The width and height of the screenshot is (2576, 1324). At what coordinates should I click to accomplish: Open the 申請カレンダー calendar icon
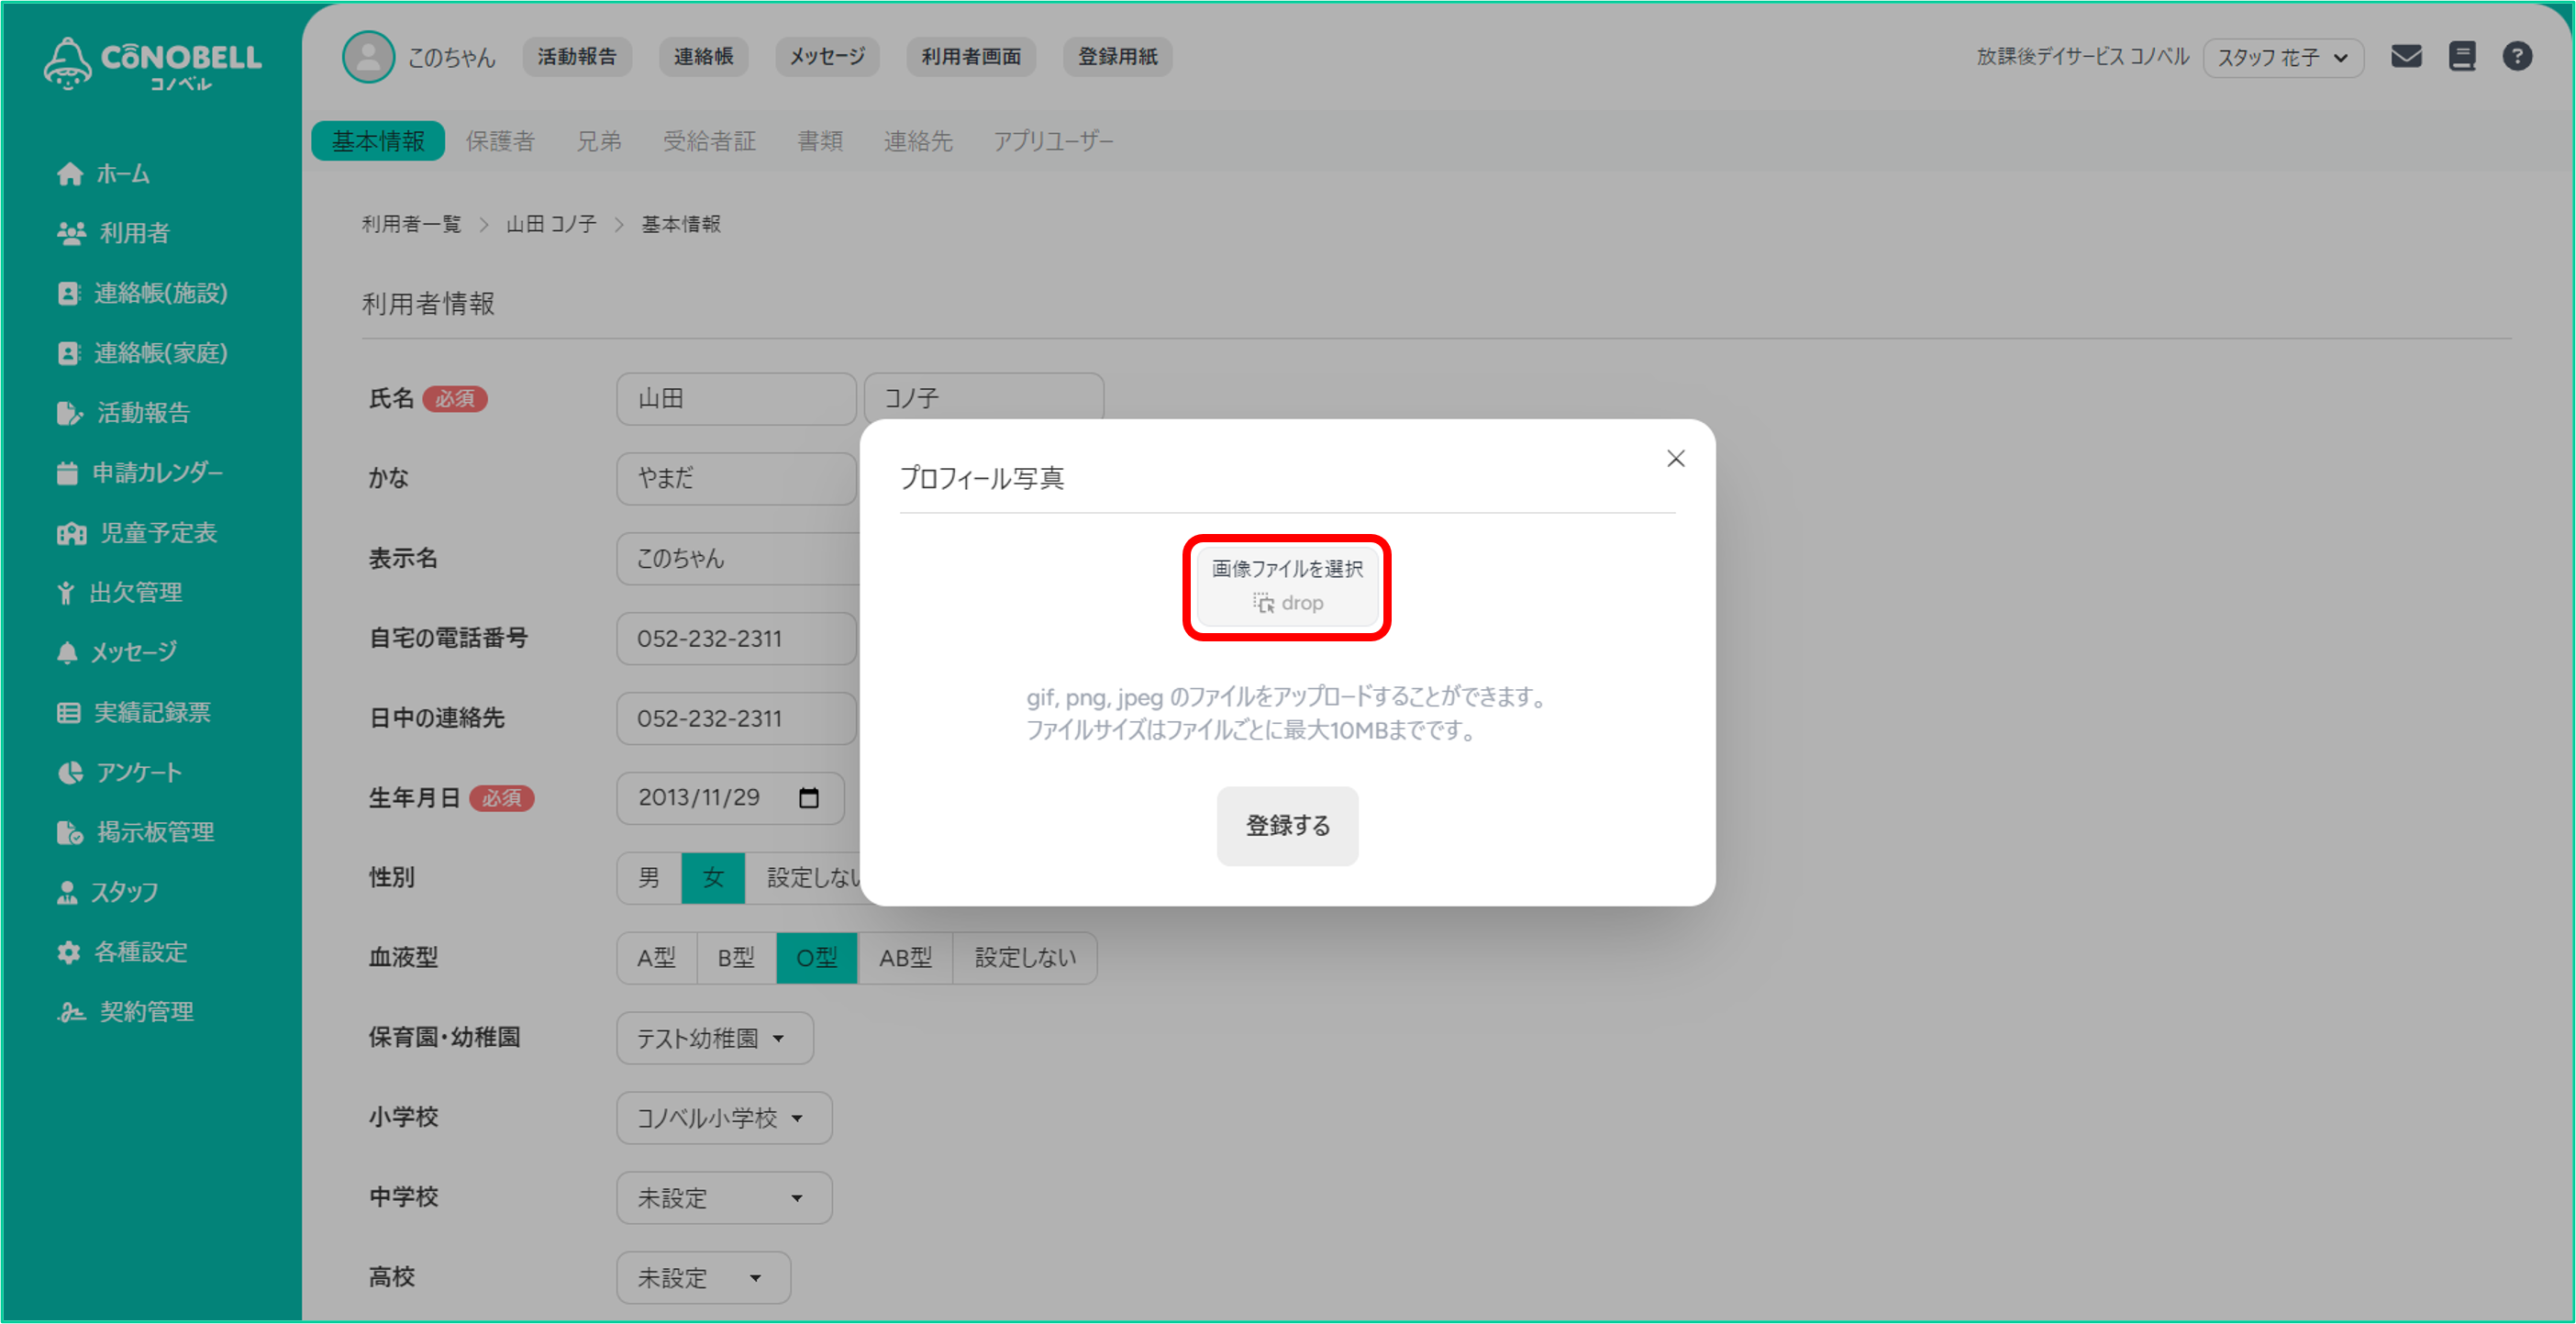click(67, 472)
